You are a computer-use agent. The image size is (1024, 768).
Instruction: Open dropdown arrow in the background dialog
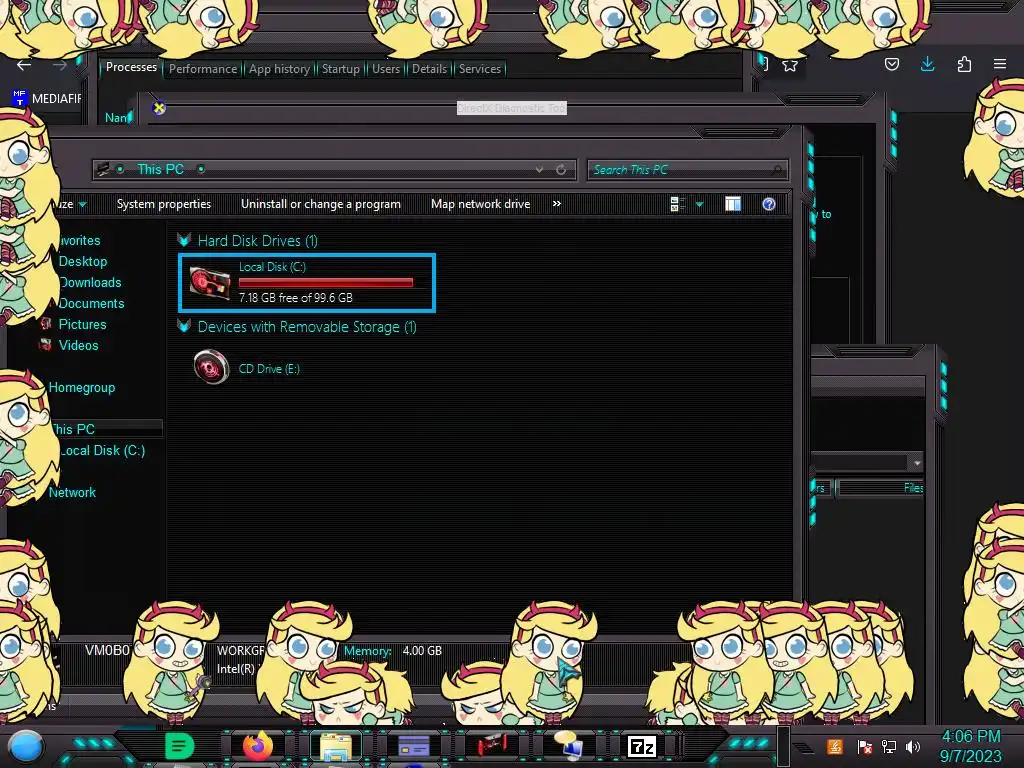(x=917, y=462)
